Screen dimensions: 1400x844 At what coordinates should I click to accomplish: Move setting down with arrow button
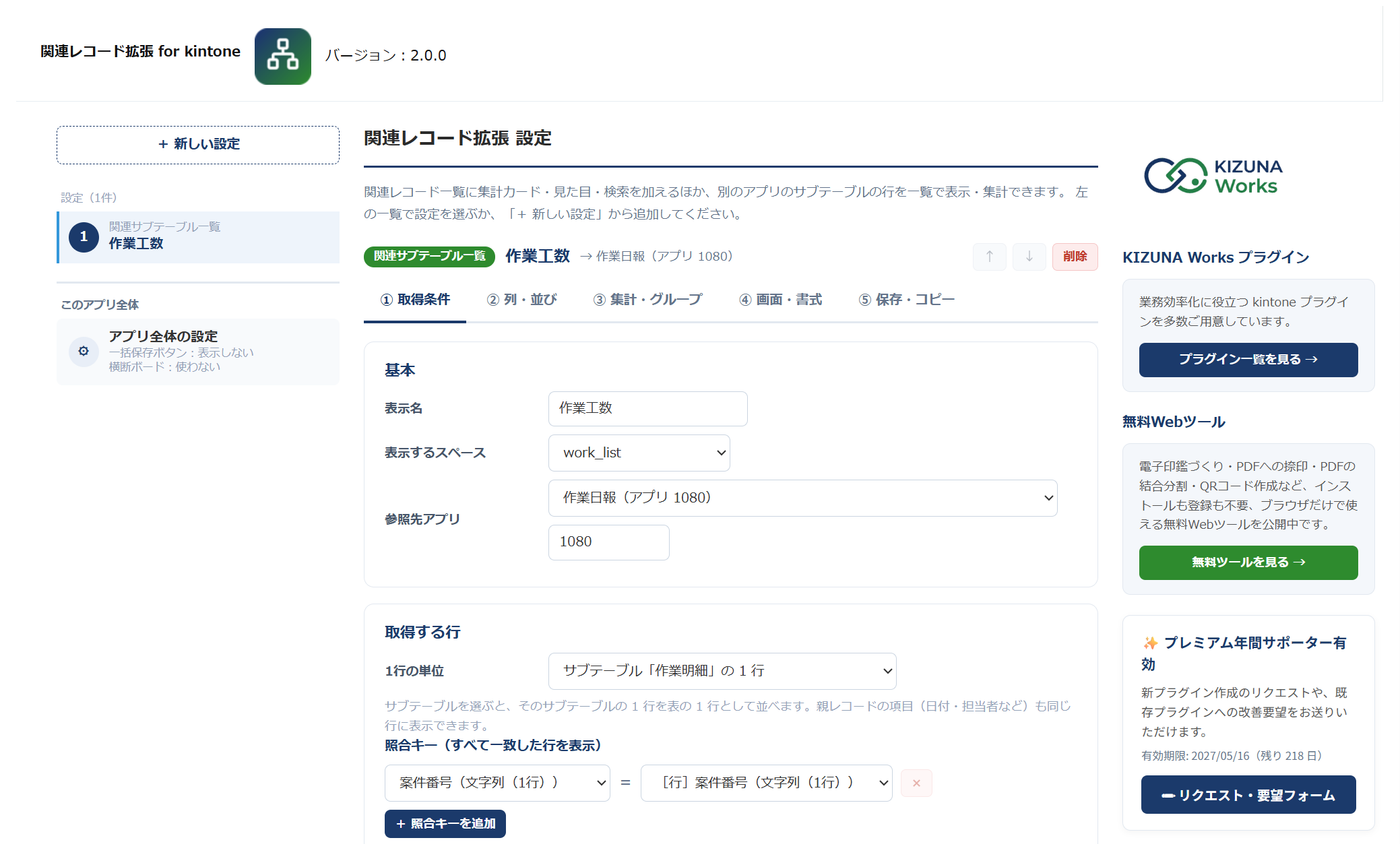(1029, 257)
